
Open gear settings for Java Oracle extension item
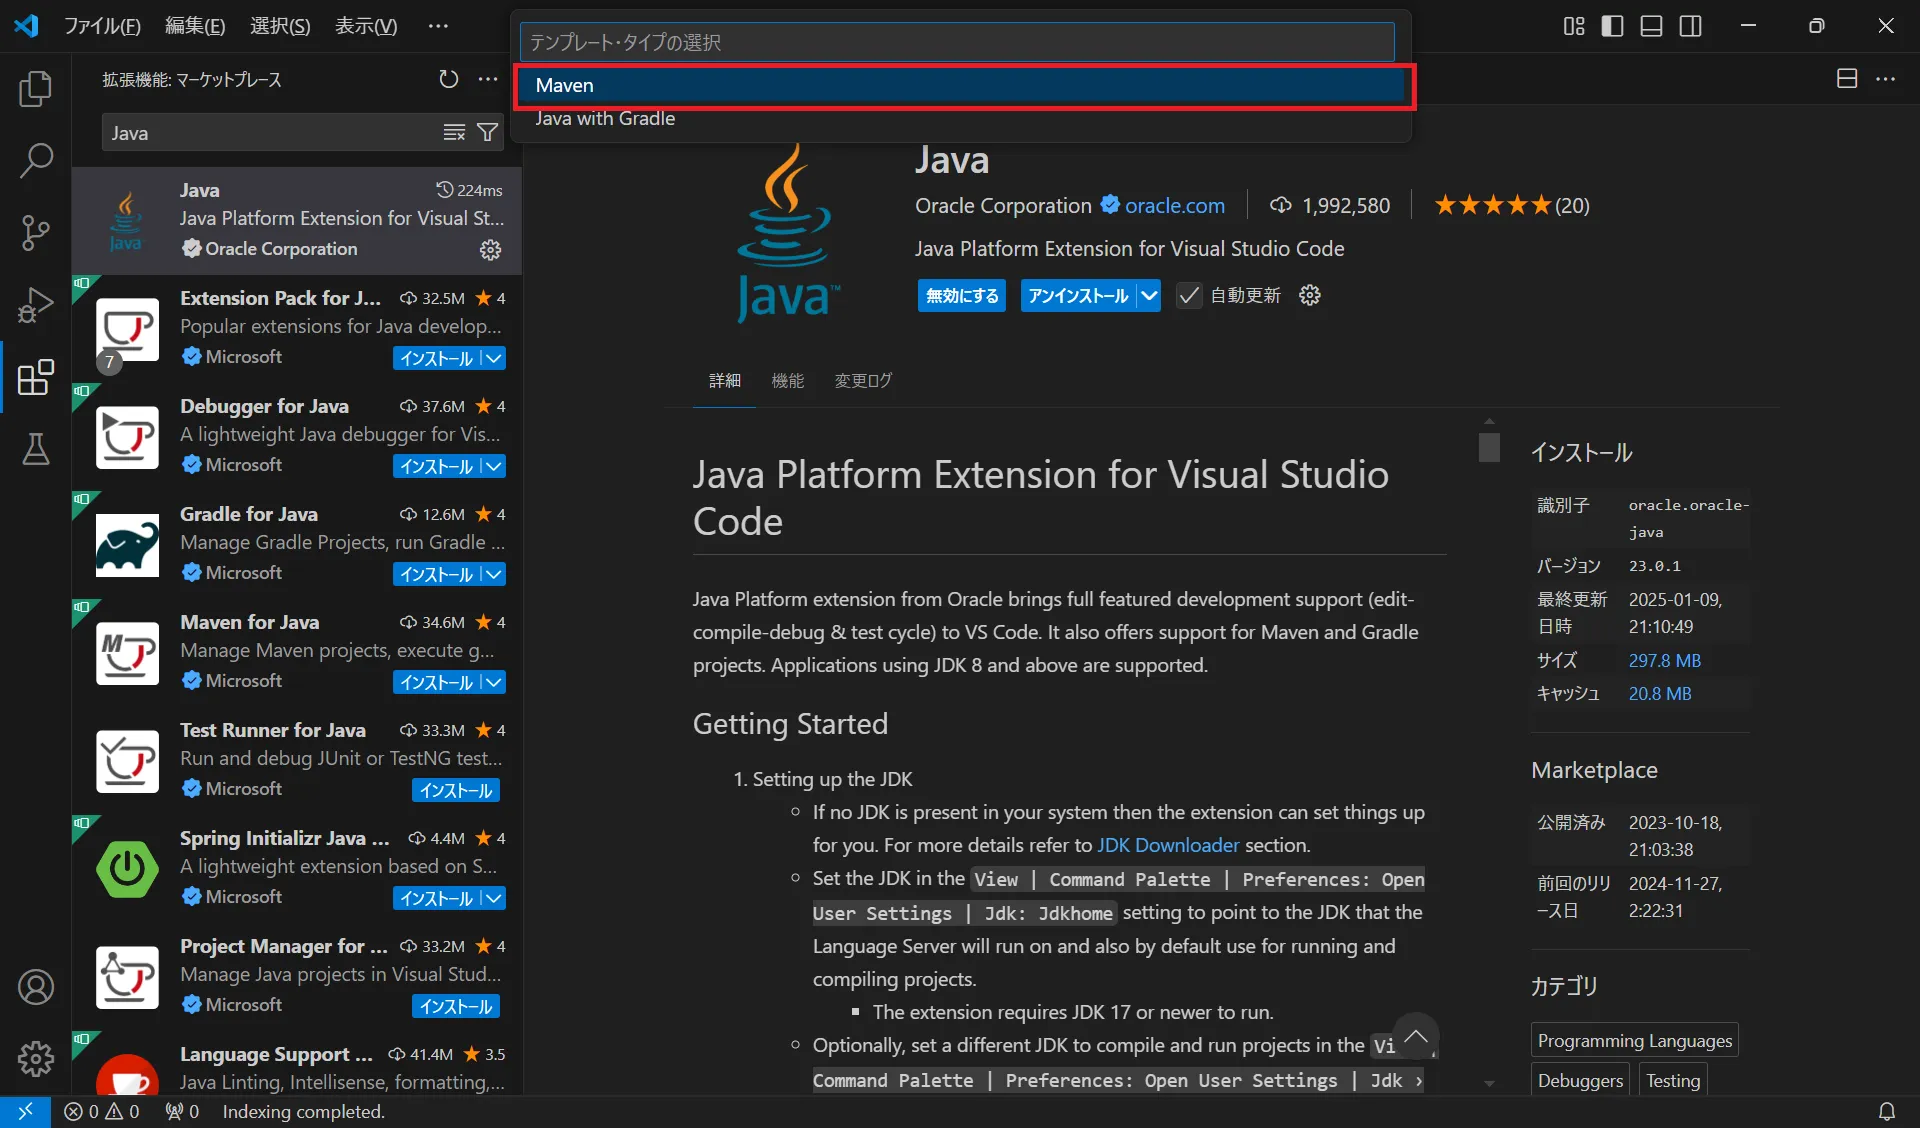490,249
